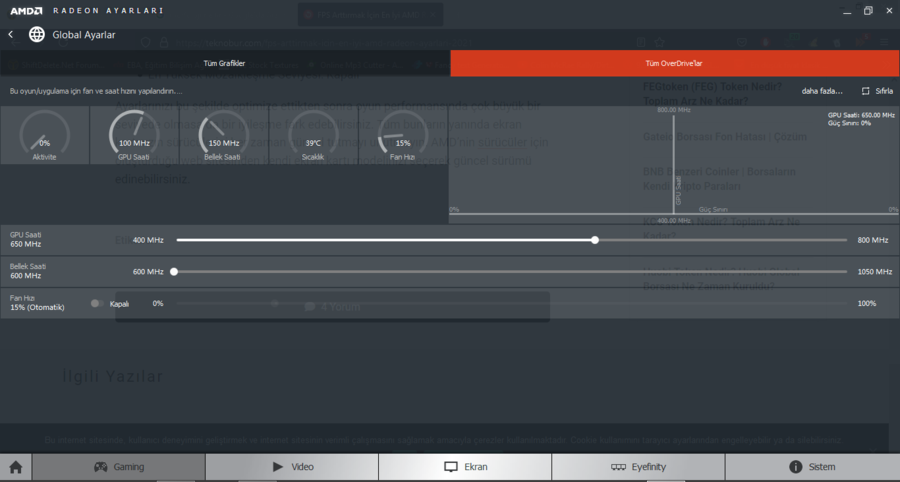
Task: Click the Bellek Saati slider handle
Action: tap(174, 271)
